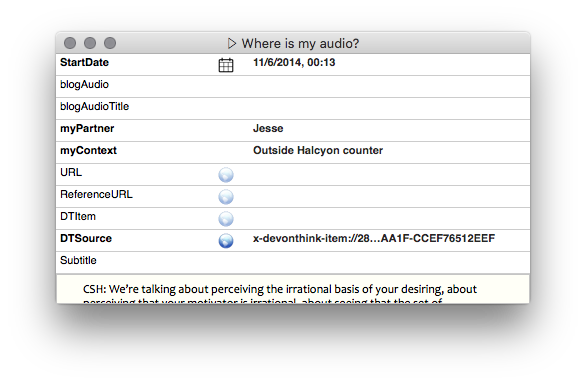Click the triangle icon before the window title
This screenshot has width=586, height=384.
coord(232,43)
